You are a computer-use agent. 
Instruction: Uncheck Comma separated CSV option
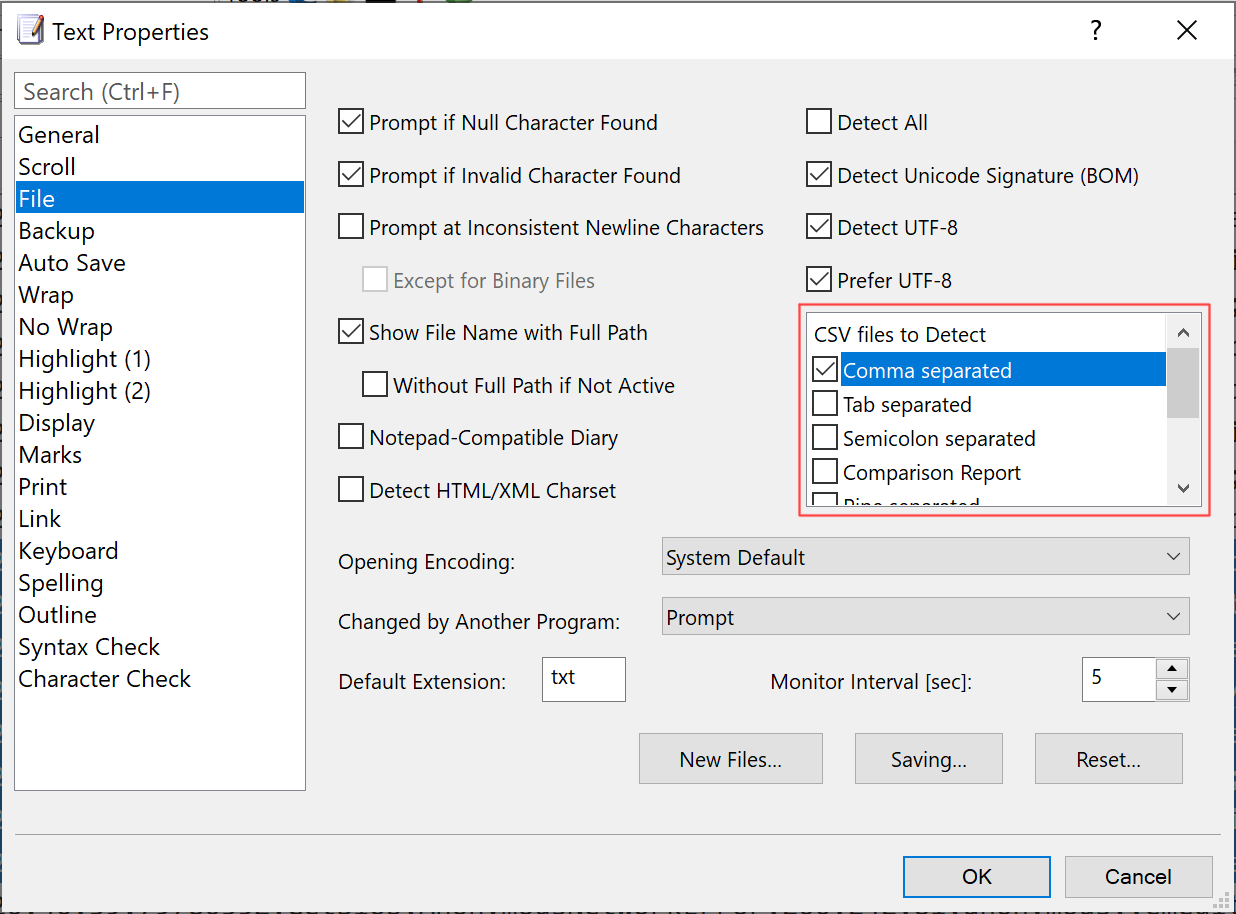click(825, 370)
